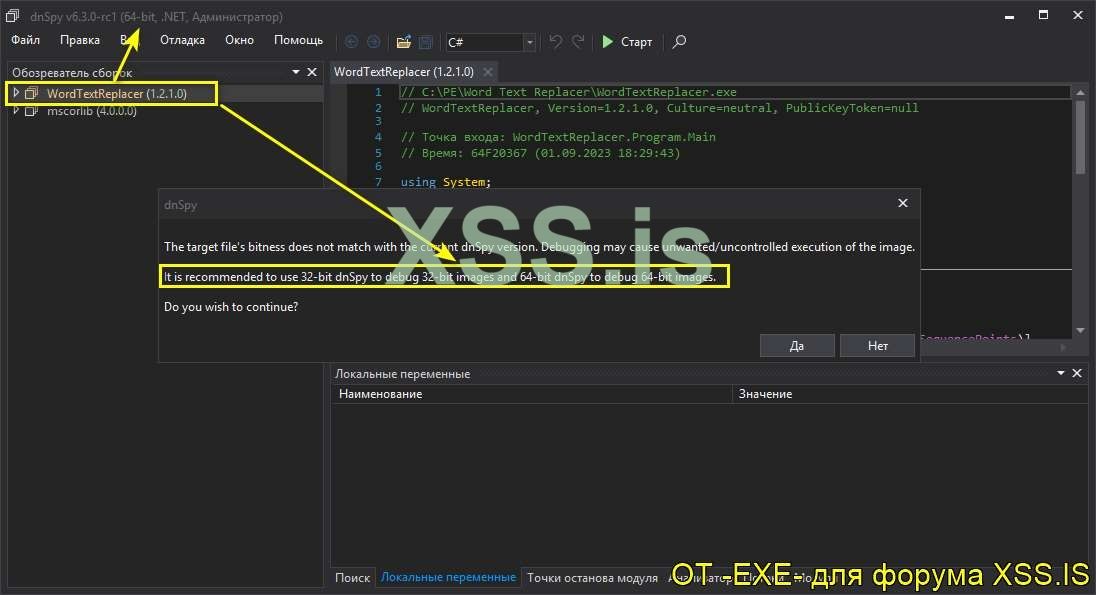Viewport: 1096px width, 595px height.
Task: Click the Время: 64F20367 comment line
Action: (540, 153)
